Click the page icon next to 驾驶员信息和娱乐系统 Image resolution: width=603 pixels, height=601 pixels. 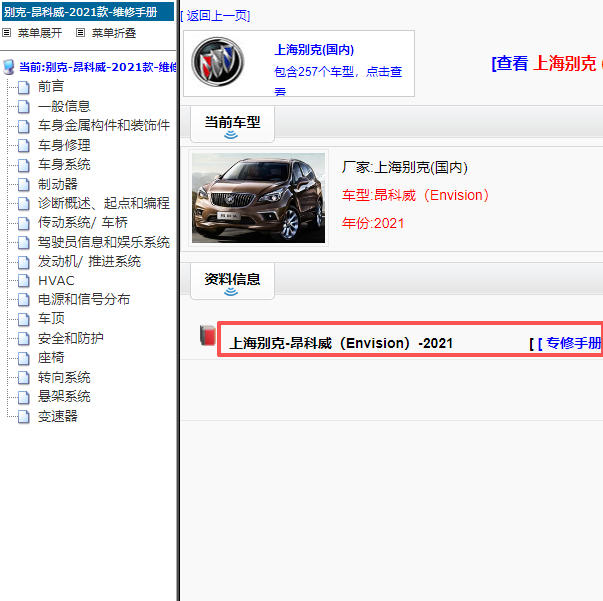click(x=23, y=242)
